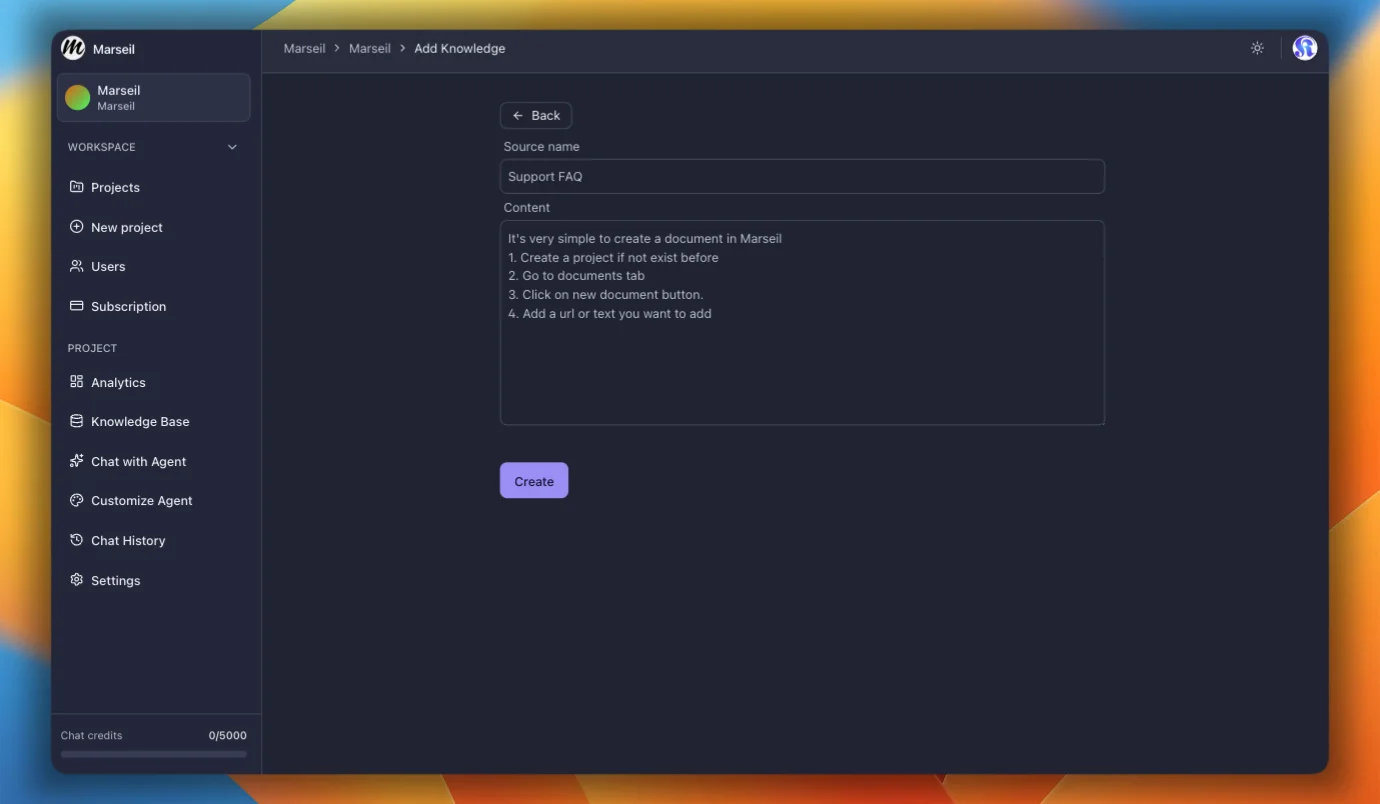This screenshot has height=804, width=1380.
Task: Click the 0/5000 credits counter
Action: (228, 735)
